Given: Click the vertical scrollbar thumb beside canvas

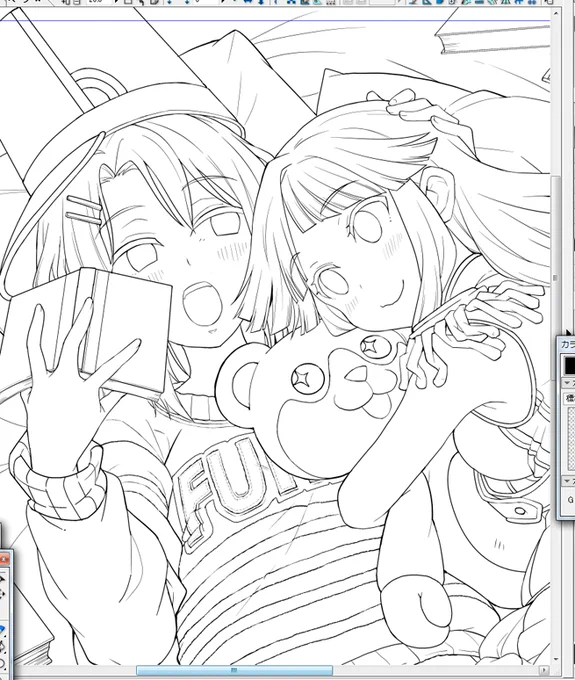Looking at the screenshot, I should pos(555,278).
